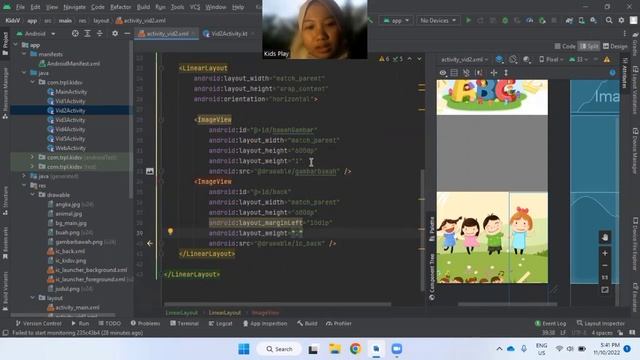Screen dimensions: 640x360
Task: Click the editor horizontal scrollbar
Action: [278, 304]
